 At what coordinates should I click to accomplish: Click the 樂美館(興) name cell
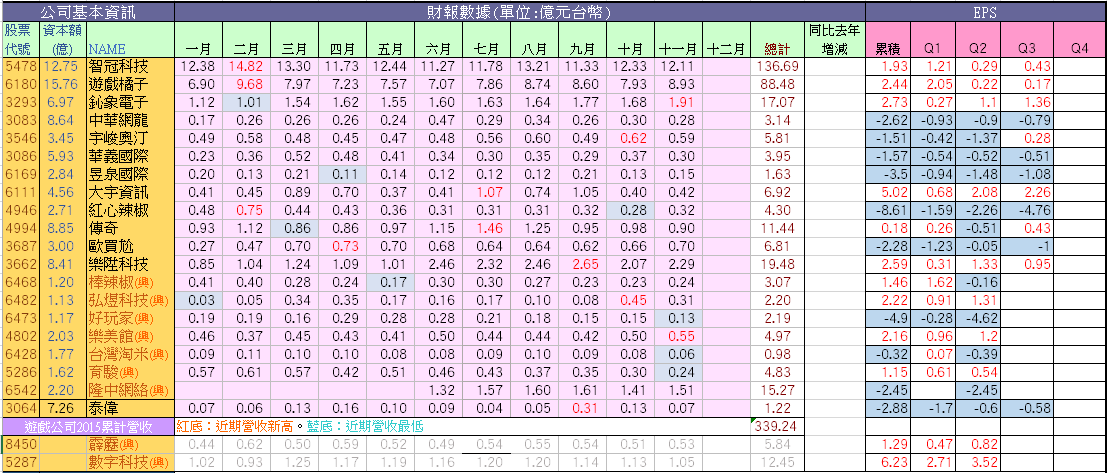[x=130, y=335]
